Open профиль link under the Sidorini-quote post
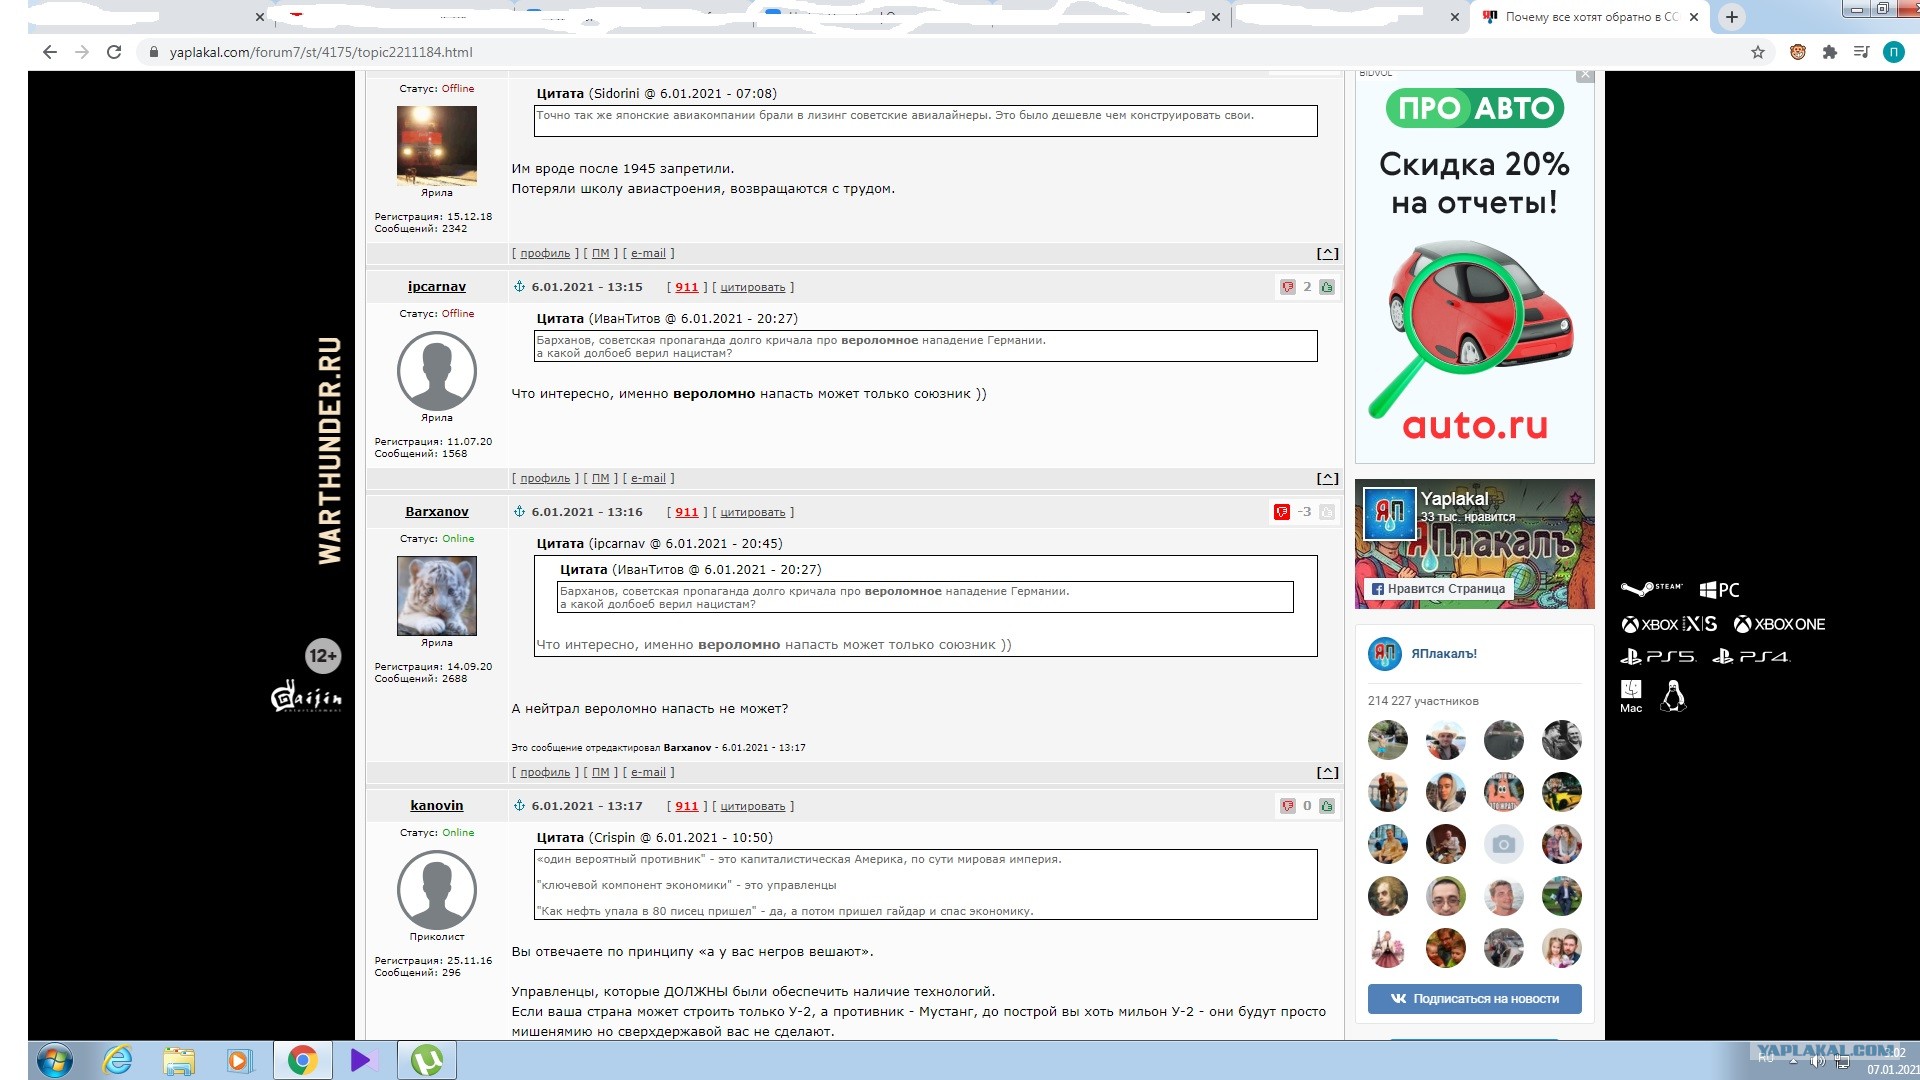Image resolution: width=1920 pixels, height=1080 pixels. coord(545,254)
